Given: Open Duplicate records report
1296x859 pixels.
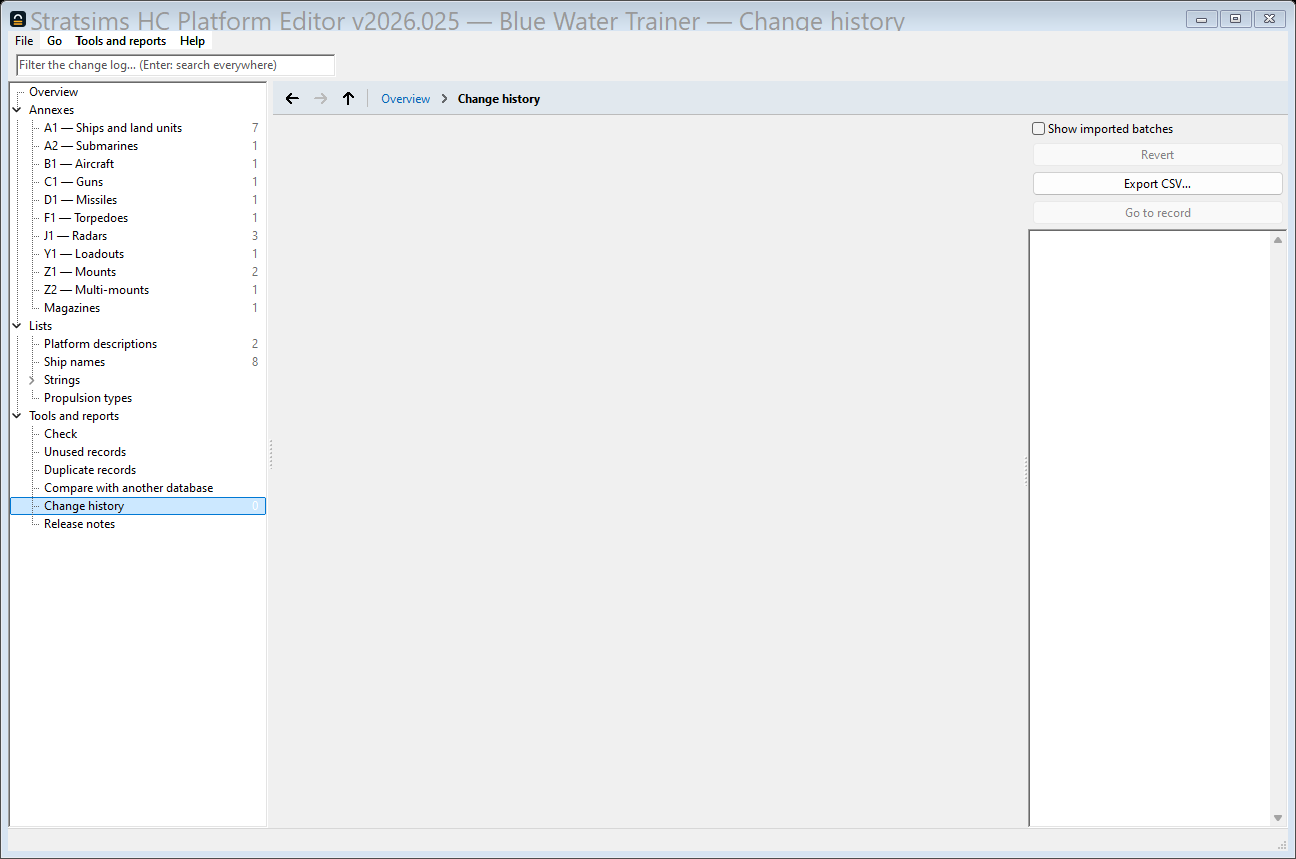Looking at the screenshot, I should coord(90,470).
